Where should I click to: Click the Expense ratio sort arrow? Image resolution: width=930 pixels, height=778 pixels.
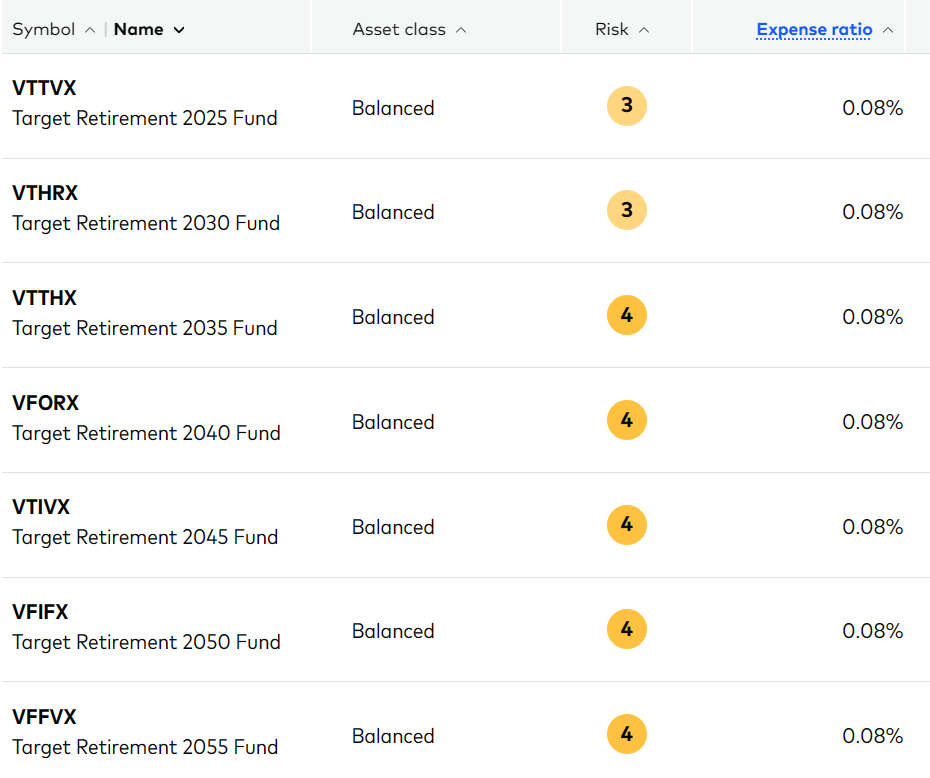[887, 30]
